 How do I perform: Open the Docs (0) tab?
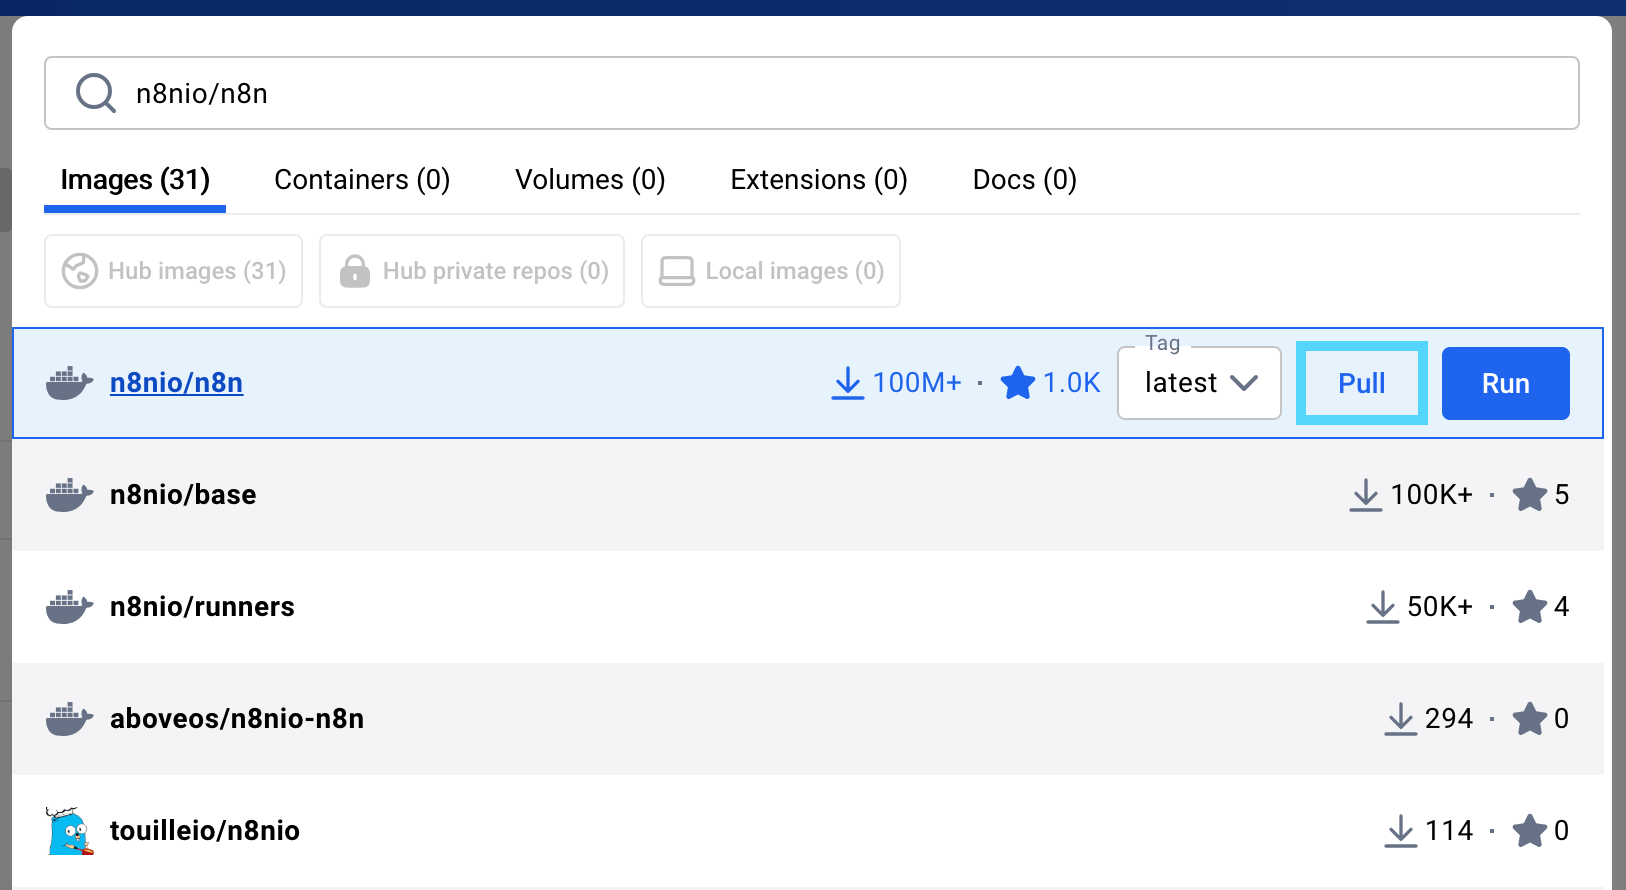pyautogui.click(x=1024, y=180)
